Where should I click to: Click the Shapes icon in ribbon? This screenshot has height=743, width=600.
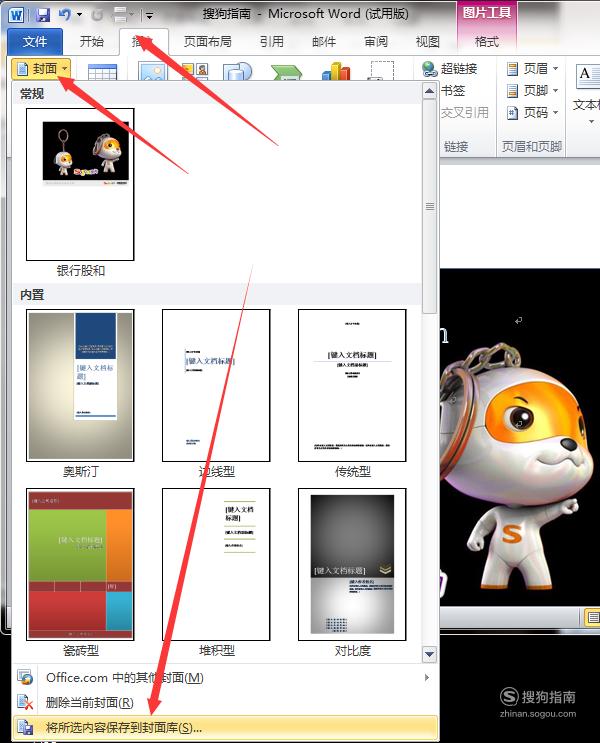point(237,71)
